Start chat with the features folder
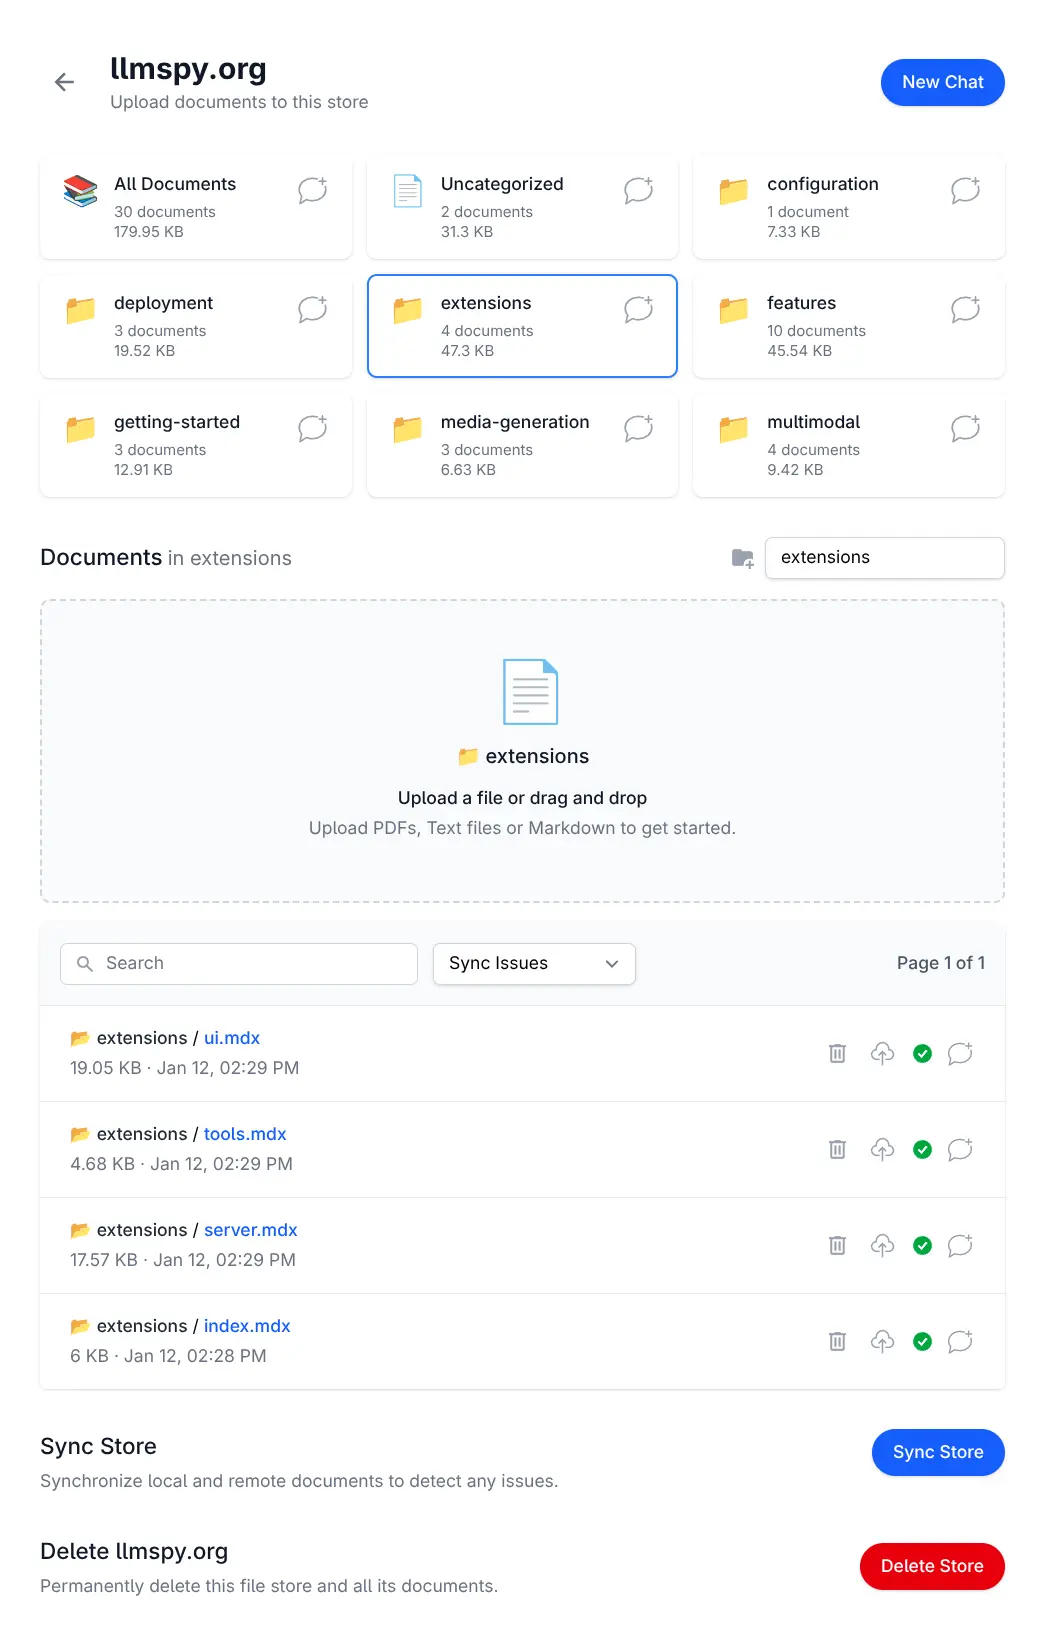1045x1641 pixels. [x=965, y=309]
